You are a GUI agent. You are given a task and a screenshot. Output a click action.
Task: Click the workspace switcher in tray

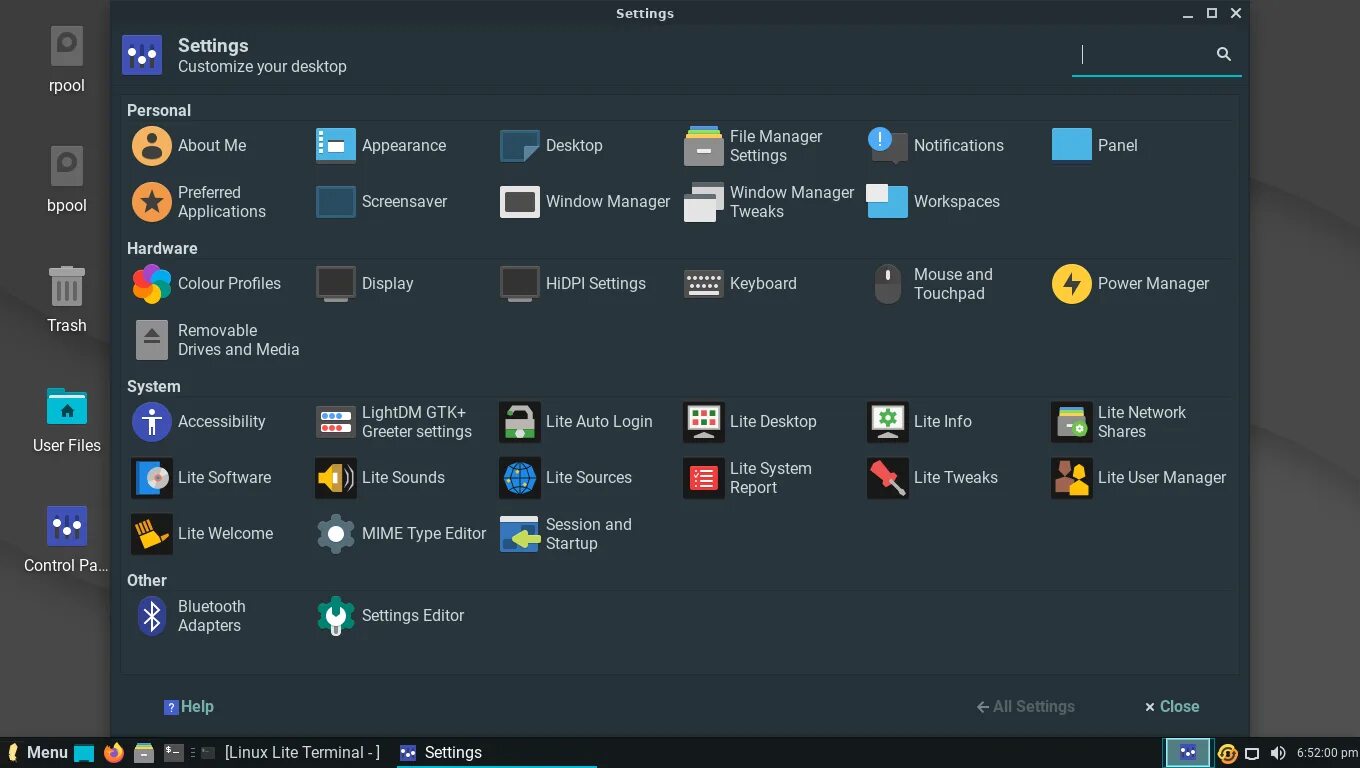coord(1188,753)
